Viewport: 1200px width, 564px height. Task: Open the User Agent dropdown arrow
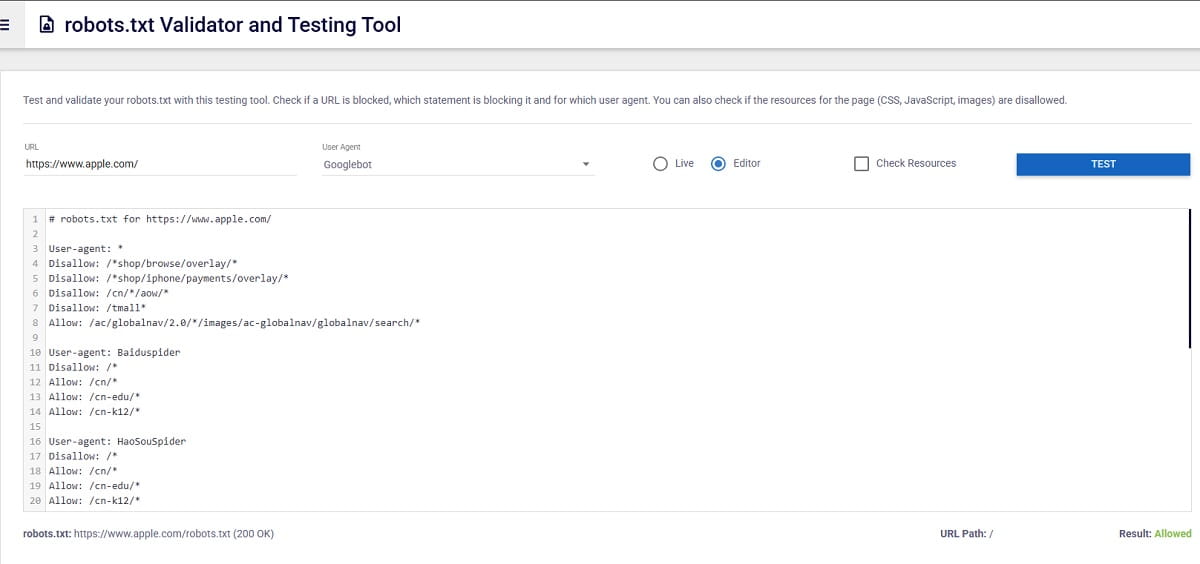tap(586, 165)
